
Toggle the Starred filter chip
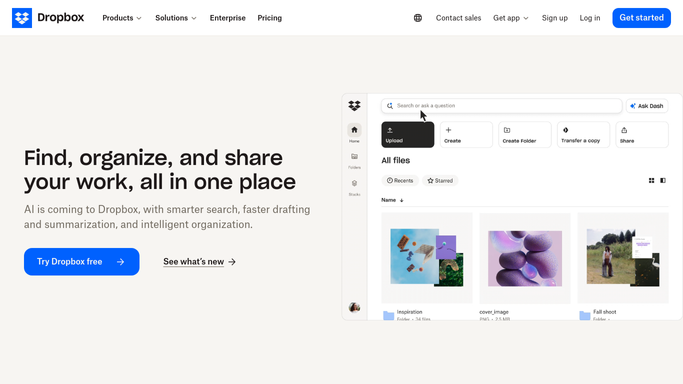pos(440,180)
